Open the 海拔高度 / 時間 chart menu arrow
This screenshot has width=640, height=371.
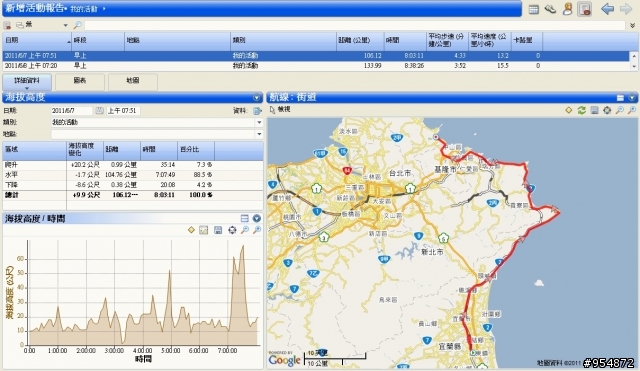pyautogui.click(x=257, y=218)
